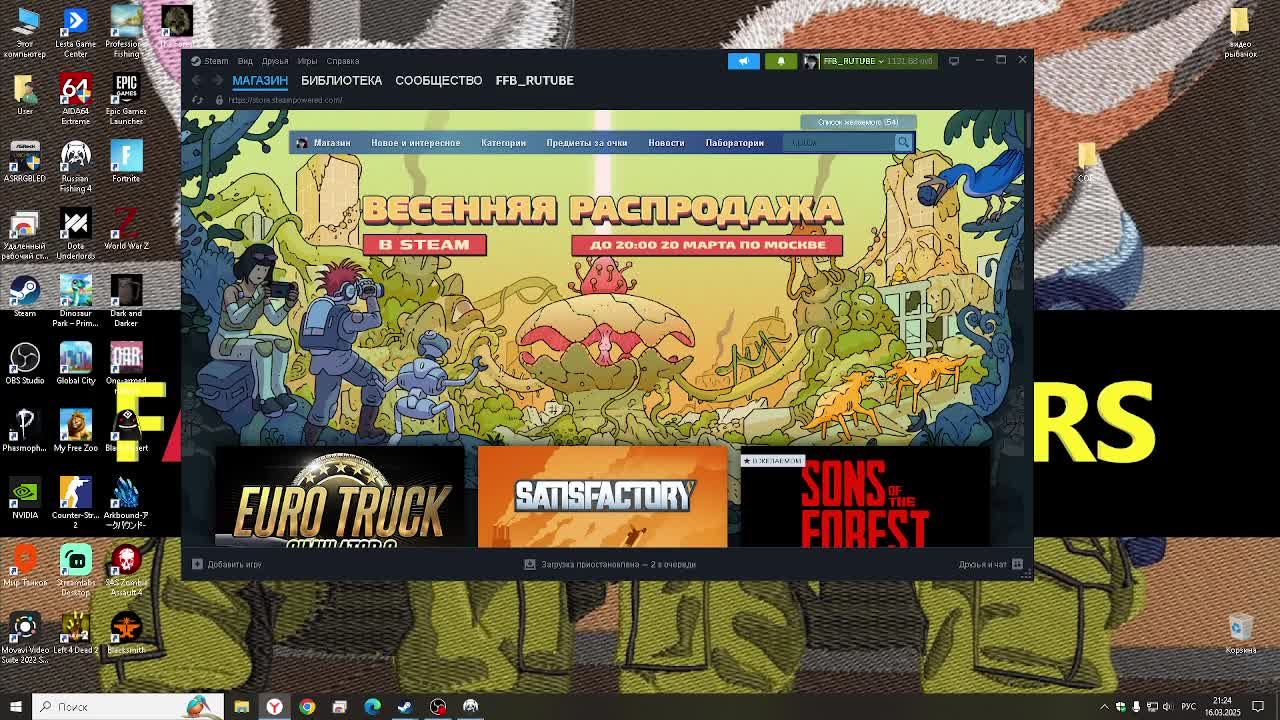Open the Steam menu in menu bar
The image size is (1280, 720).
click(x=216, y=61)
